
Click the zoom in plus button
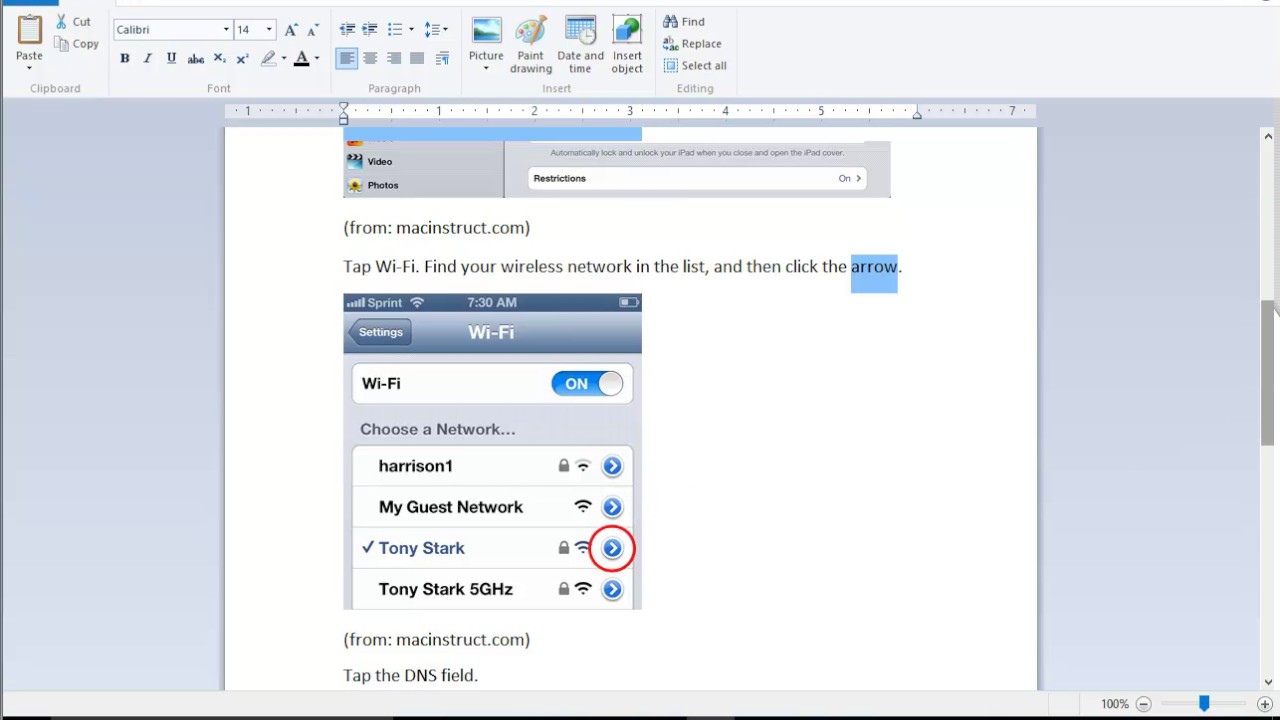click(1265, 704)
